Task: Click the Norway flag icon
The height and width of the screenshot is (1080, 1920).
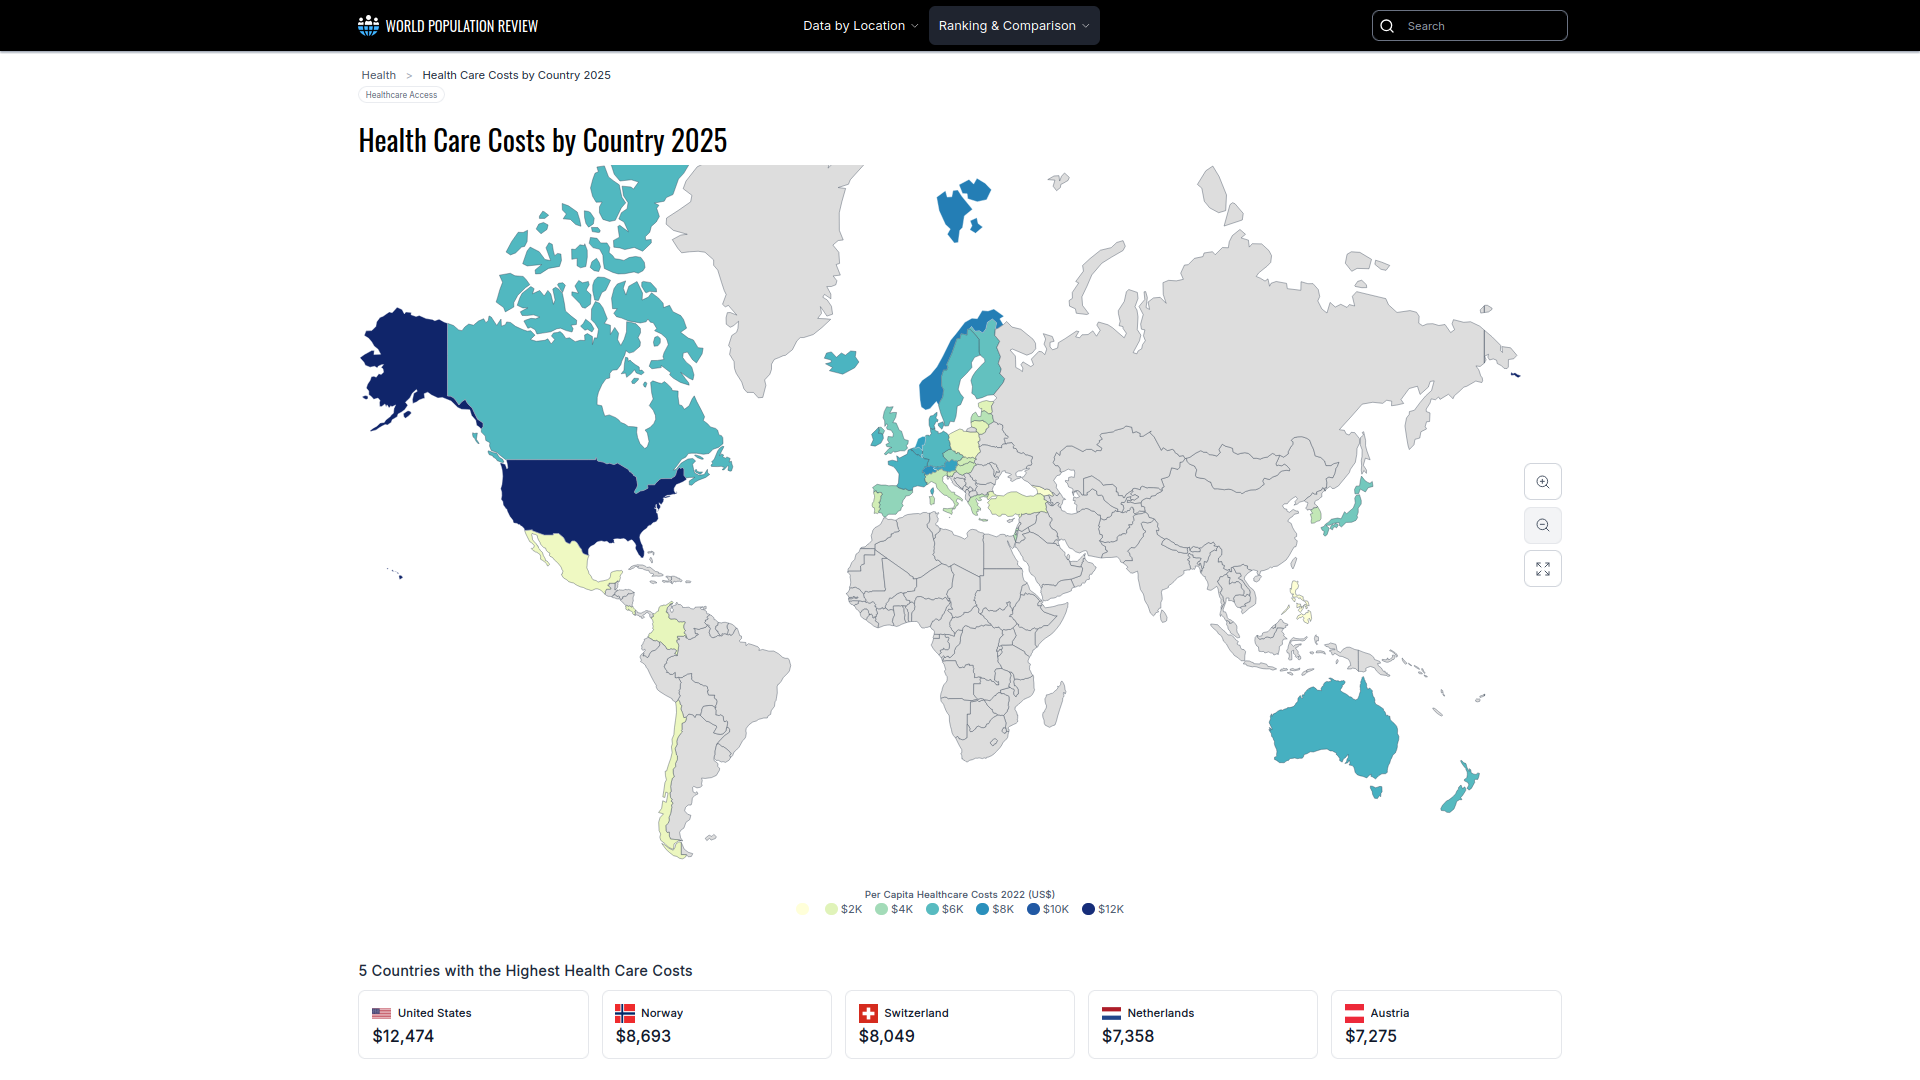Action: pos(625,1013)
